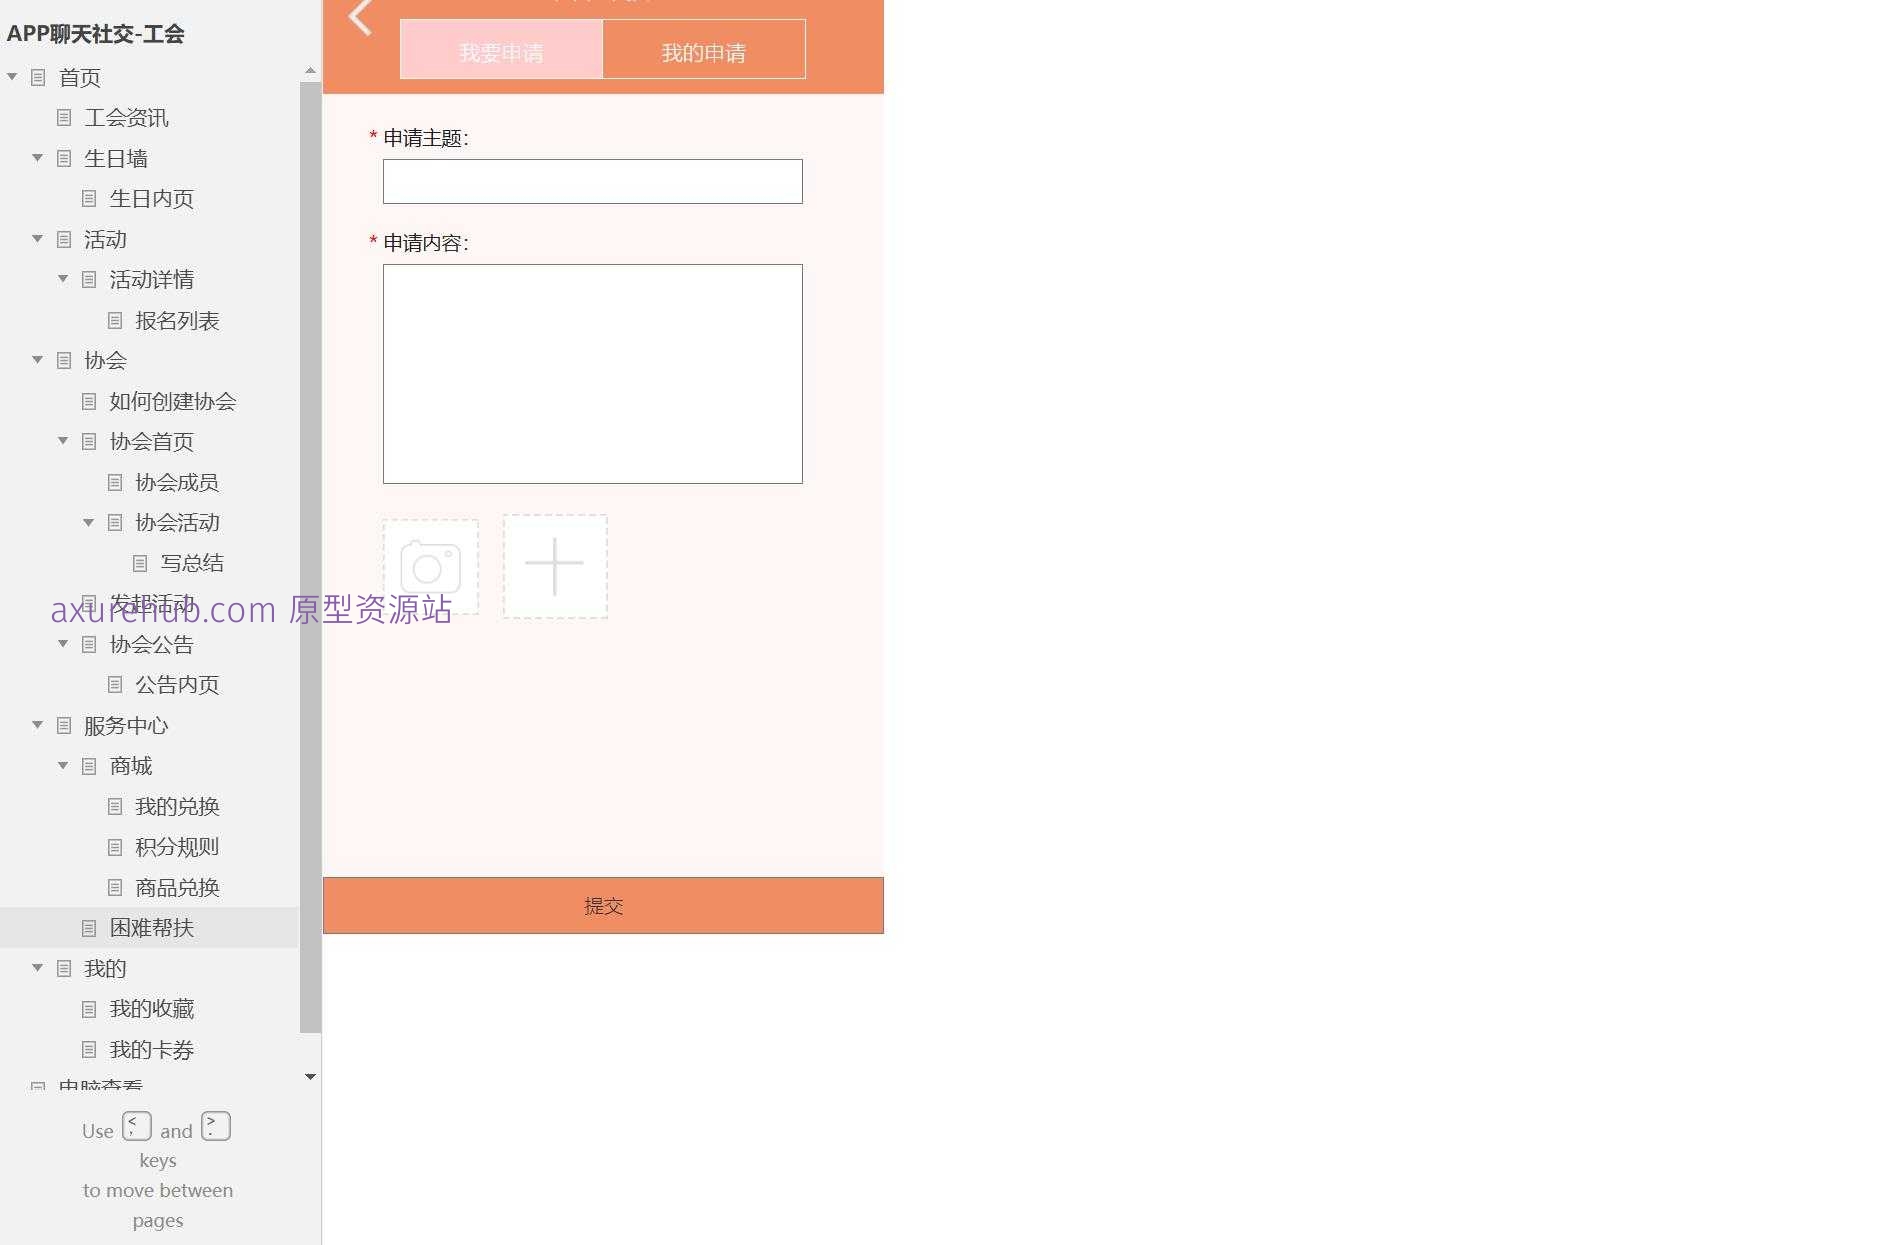1893x1245 pixels.
Task: Click the plus icon to add attachment
Action: (555, 565)
